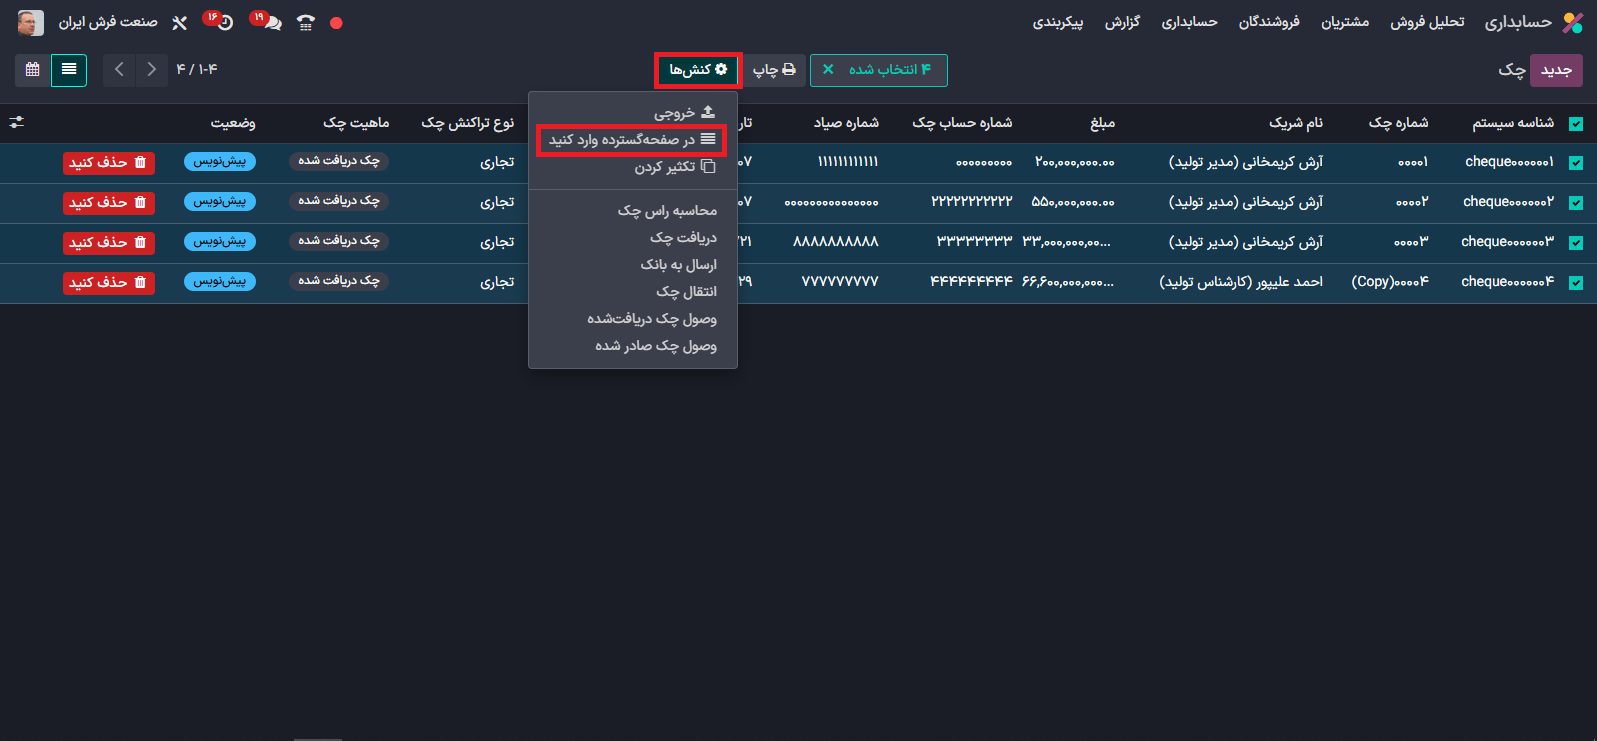Open the calendar view icon

click(x=33, y=70)
